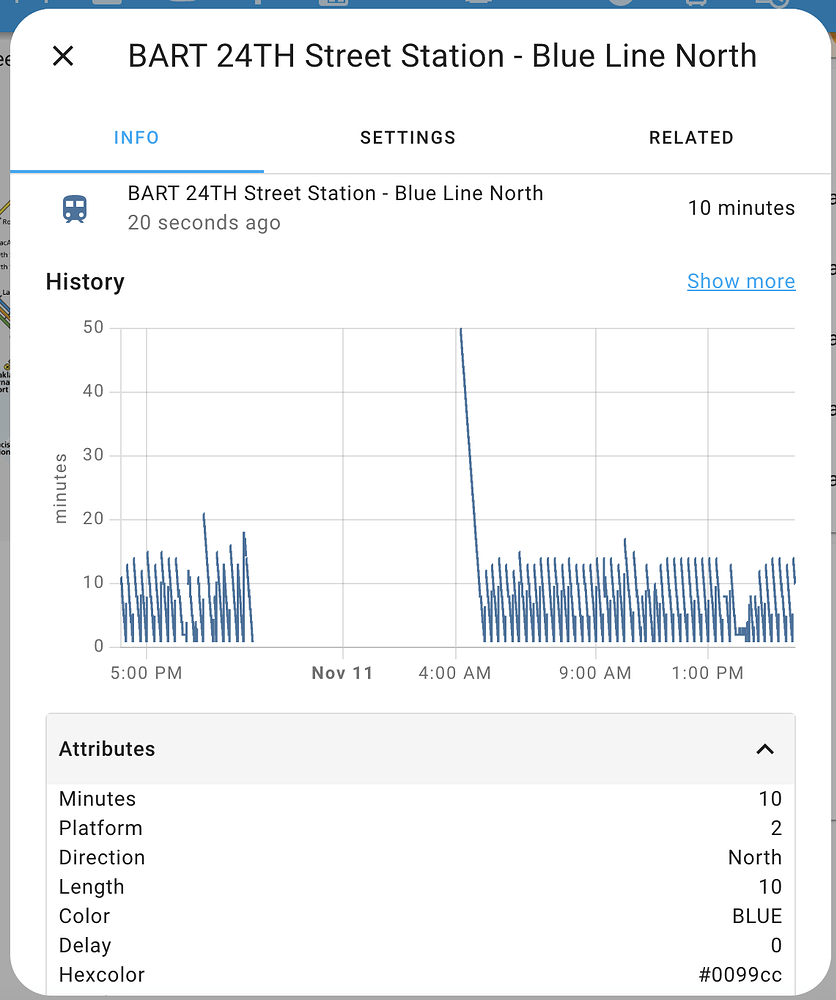
Task: Collapse the Attributes section using its chevron
Action: pyautogui.click(x=765, y=749)
